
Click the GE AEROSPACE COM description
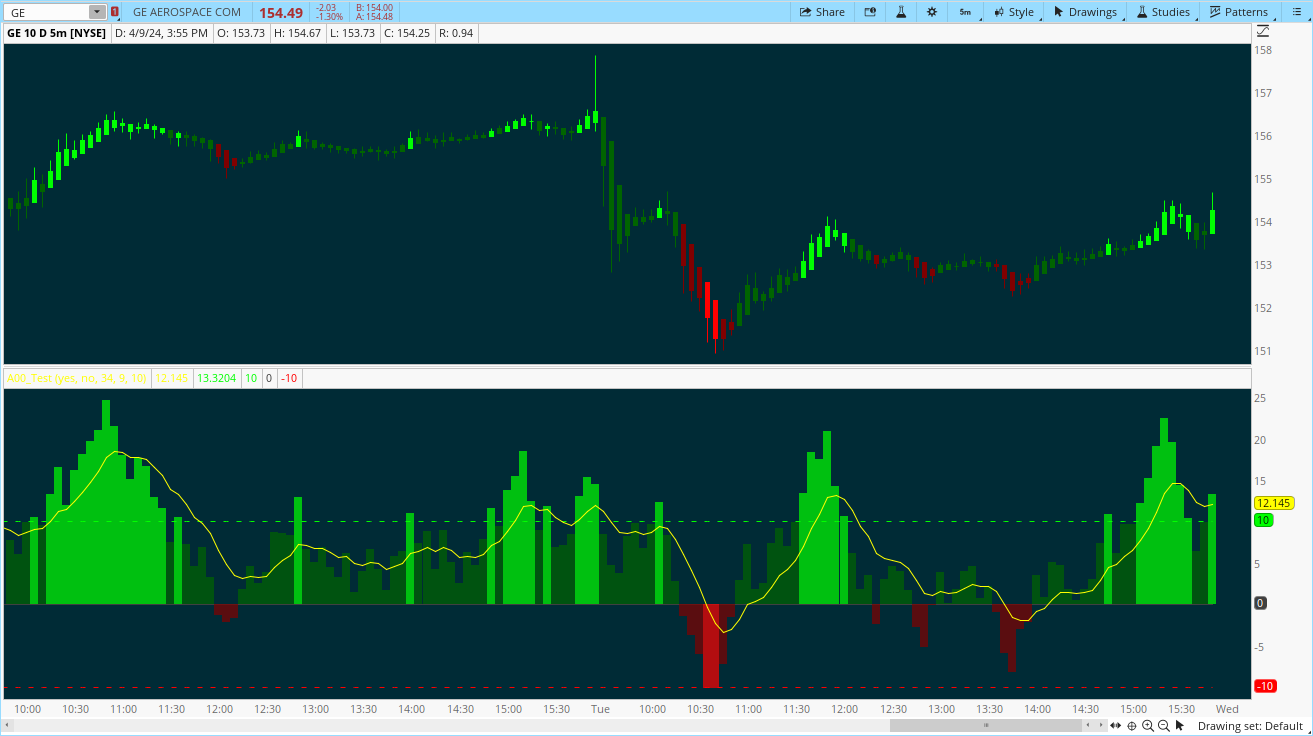[187, 12]
